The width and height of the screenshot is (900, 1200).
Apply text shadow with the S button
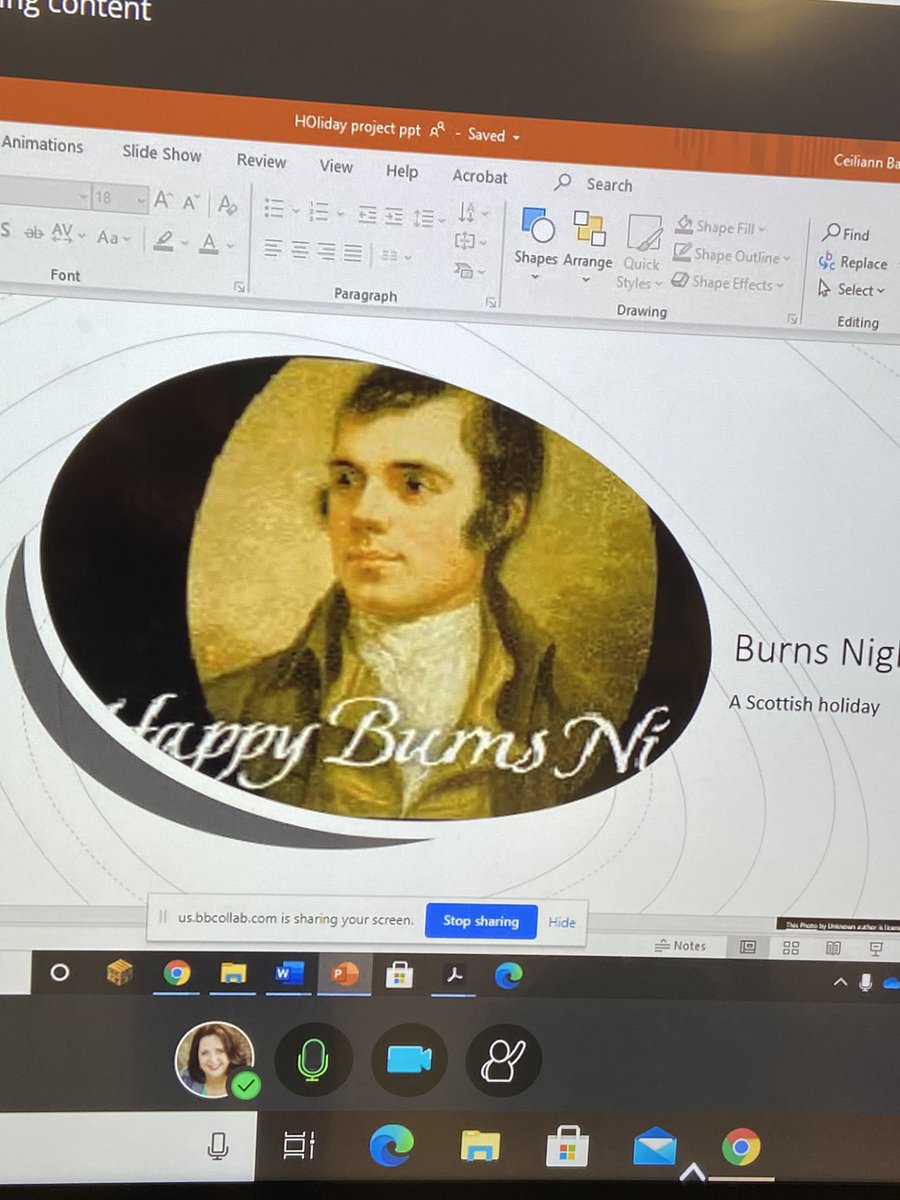6,231
